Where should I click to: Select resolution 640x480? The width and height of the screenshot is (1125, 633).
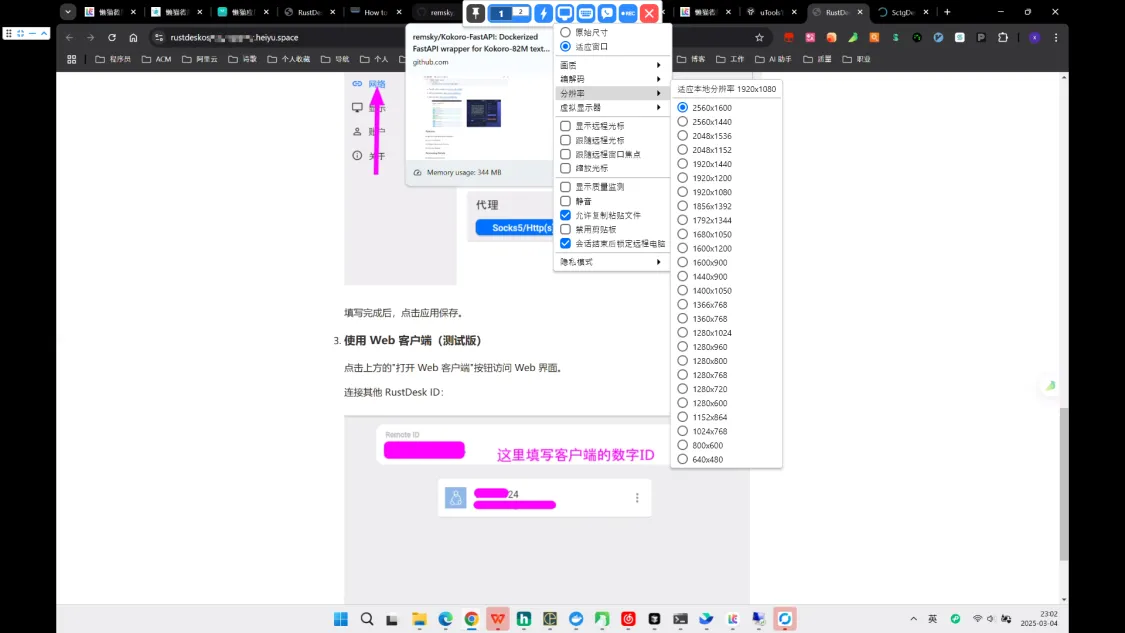click(x=700, y=459)
